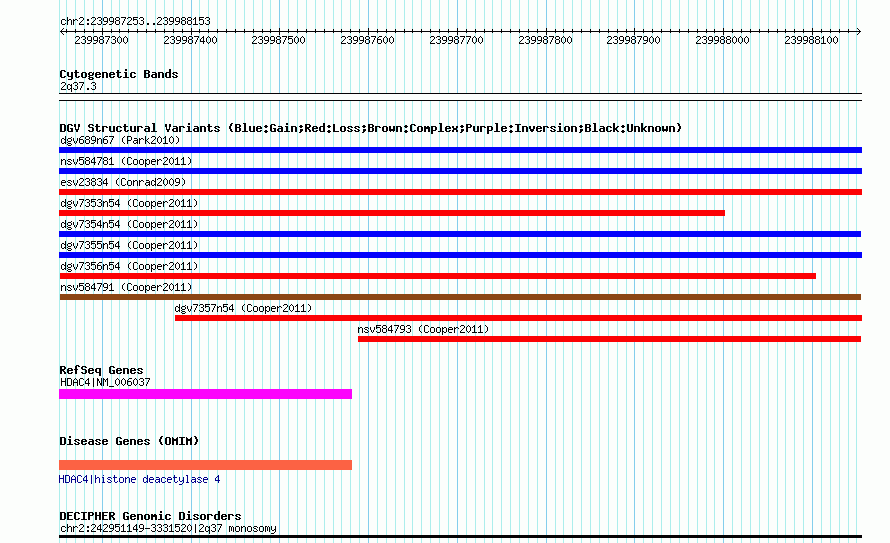890x543 pixels.
Task: Select the dgv7355n54 blue gain bar
Action: [x=460, y=255]
